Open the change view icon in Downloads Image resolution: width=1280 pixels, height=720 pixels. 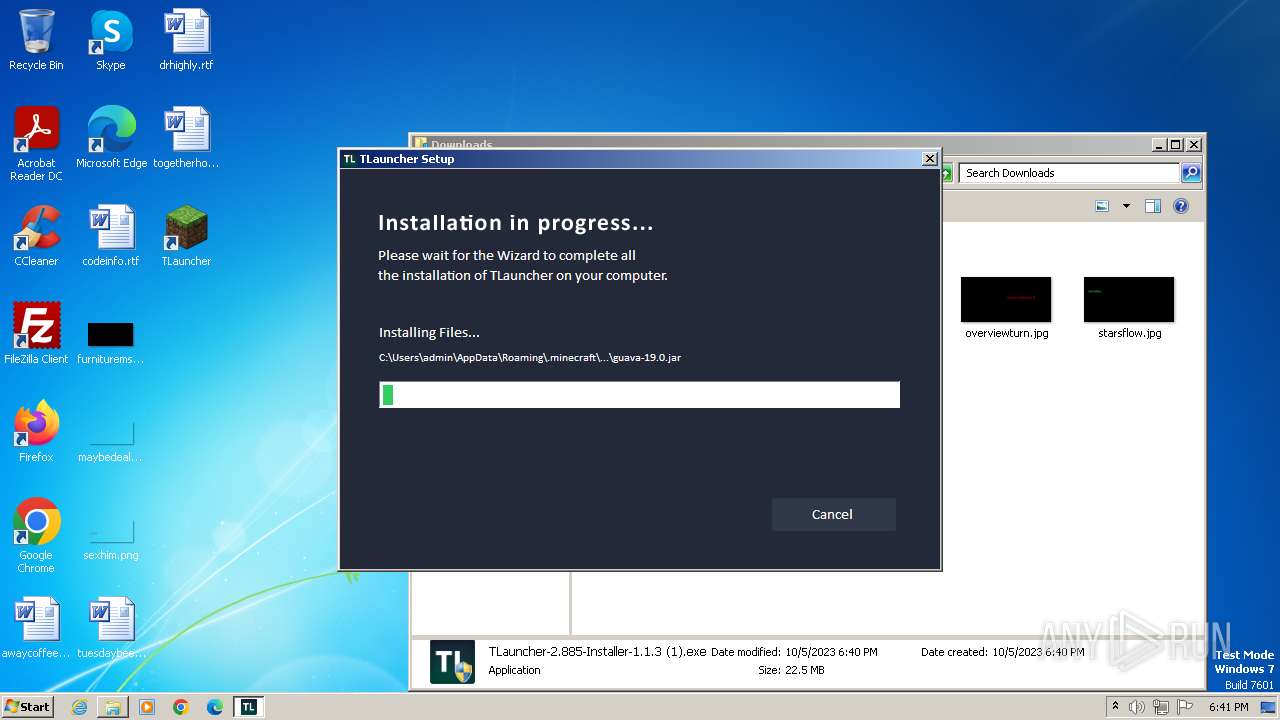click(1102, 206)
